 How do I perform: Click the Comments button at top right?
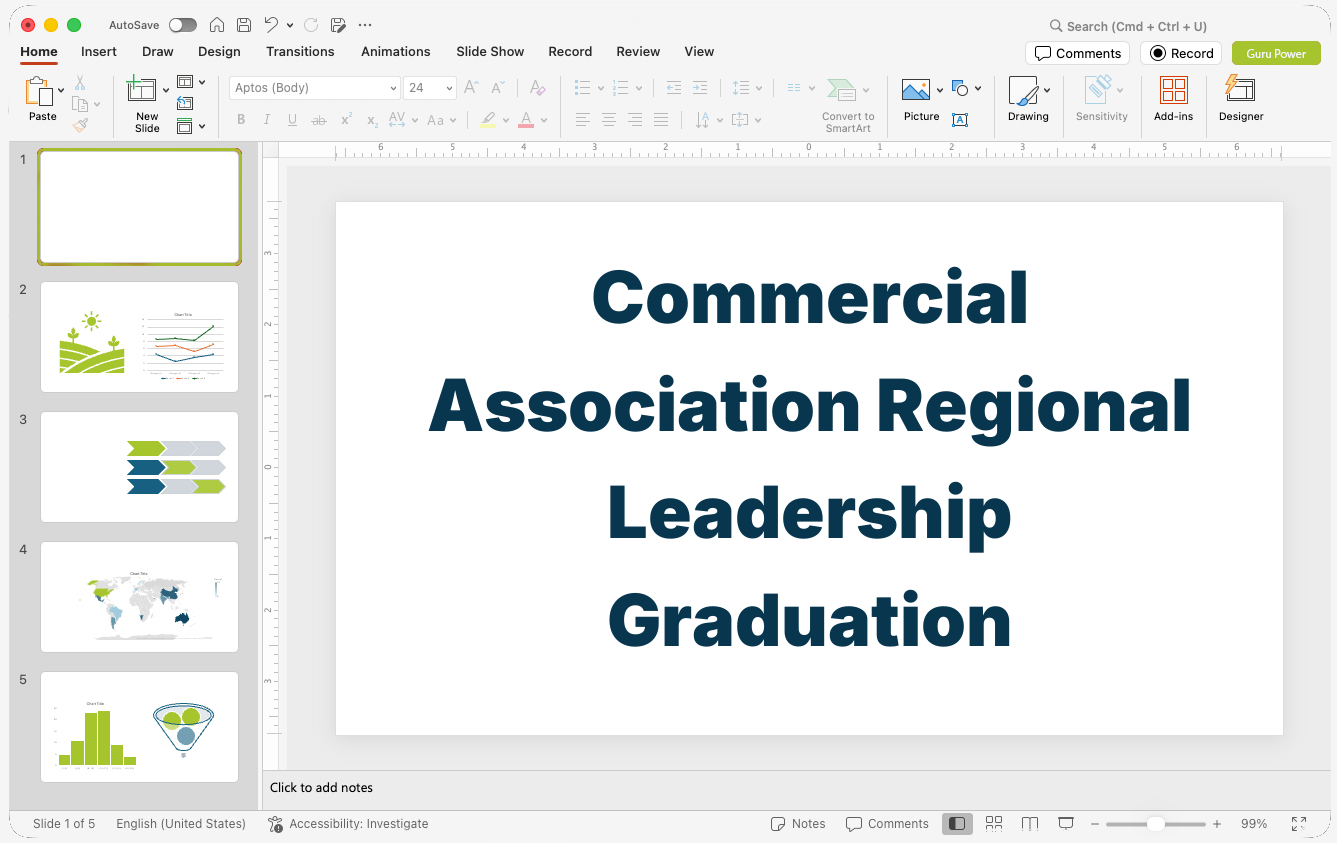(x=1077, y=53)
